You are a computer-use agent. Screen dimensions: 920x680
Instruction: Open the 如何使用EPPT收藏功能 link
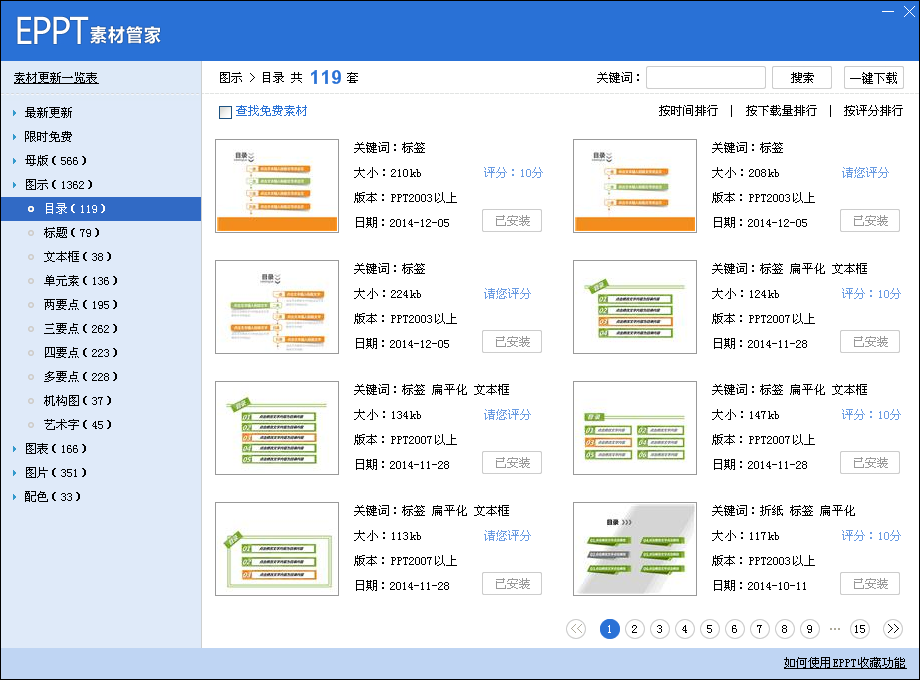845,663
